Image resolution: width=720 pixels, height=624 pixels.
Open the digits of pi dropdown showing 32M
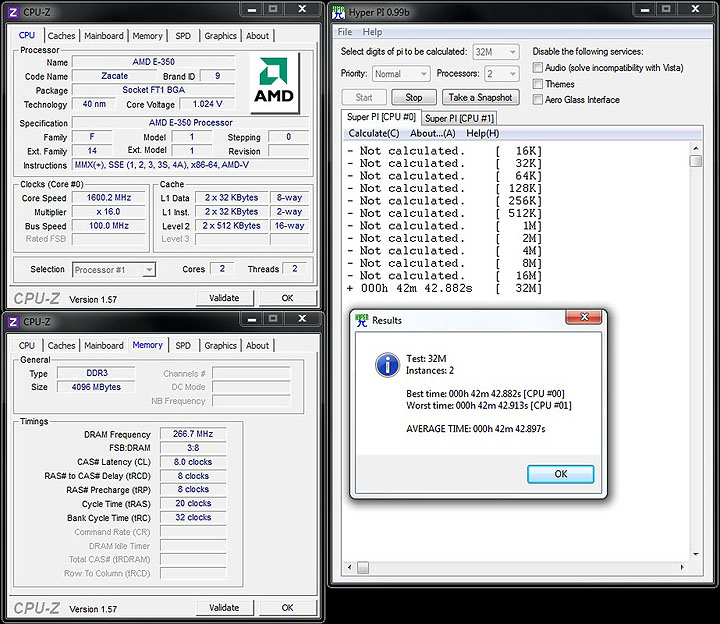(x=496, y=52)
